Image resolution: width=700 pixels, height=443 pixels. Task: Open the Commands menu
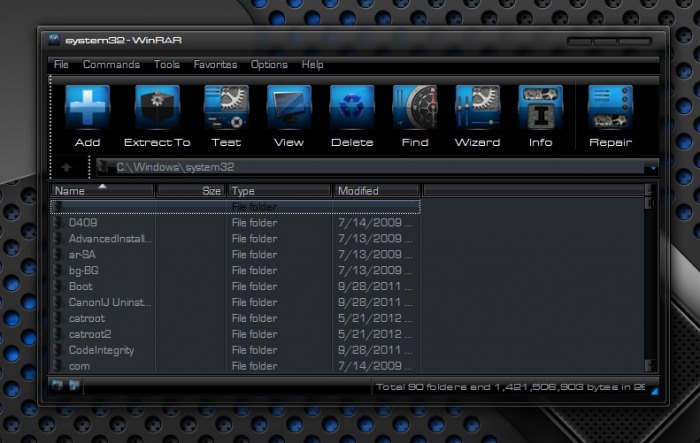(111, 64)
